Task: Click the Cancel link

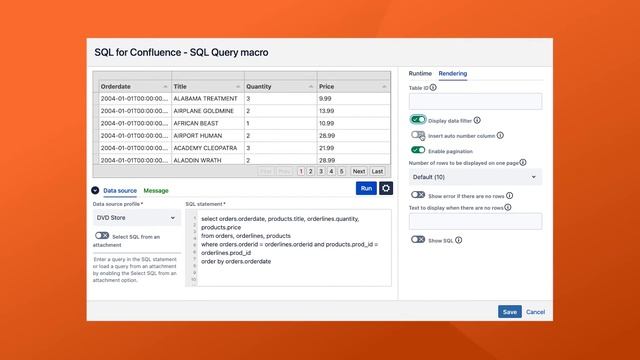Action: (x=536, y=312)
